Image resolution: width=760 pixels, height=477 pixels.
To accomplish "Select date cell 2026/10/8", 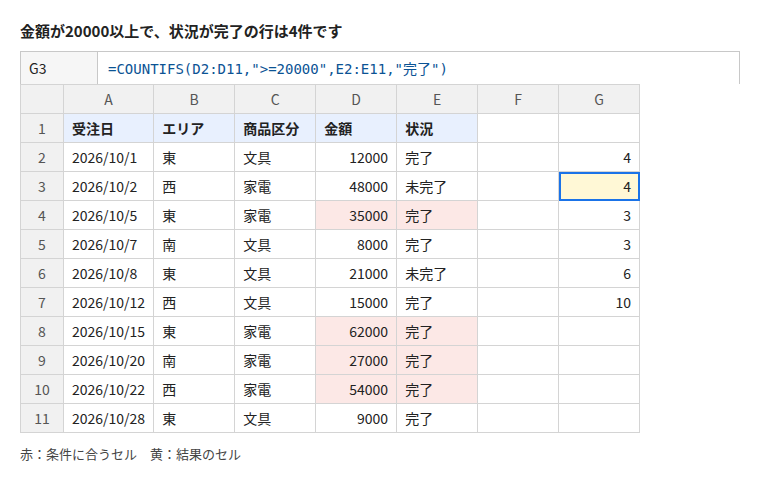I will pyautogui.click(x=109, y=273).
